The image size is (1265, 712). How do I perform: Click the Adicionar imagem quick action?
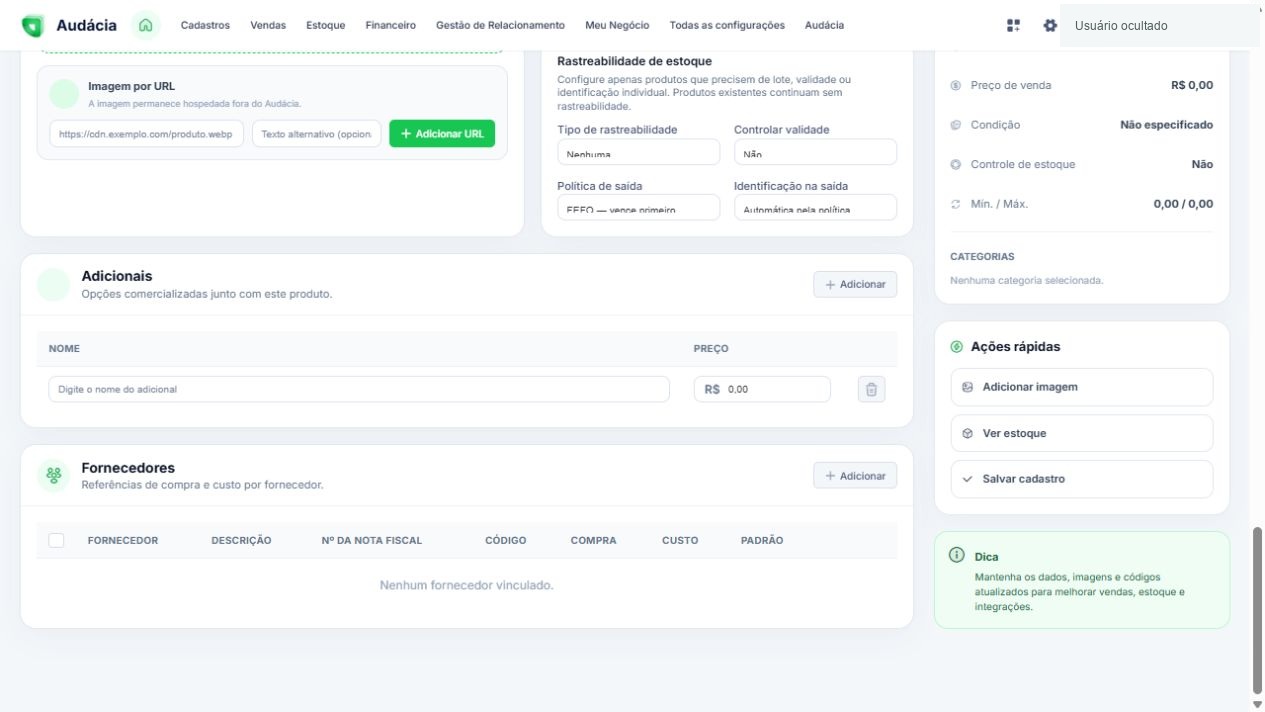(x=1082, y=387)
